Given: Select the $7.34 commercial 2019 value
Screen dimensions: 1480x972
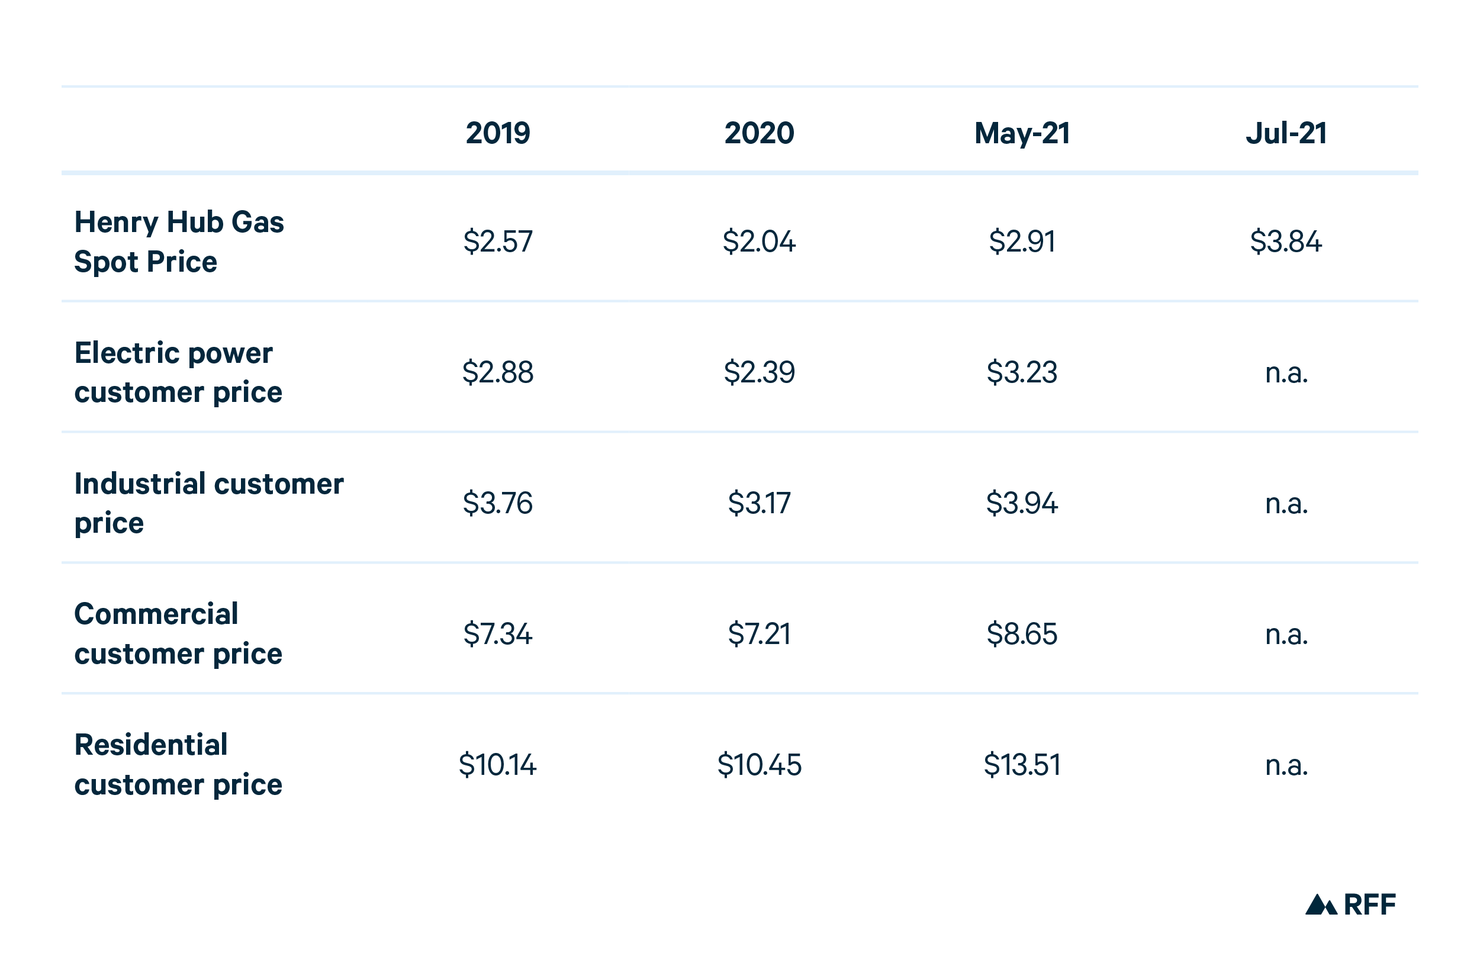Looking at the screenshot, I should pyautogui.click(x=498, y=634).
